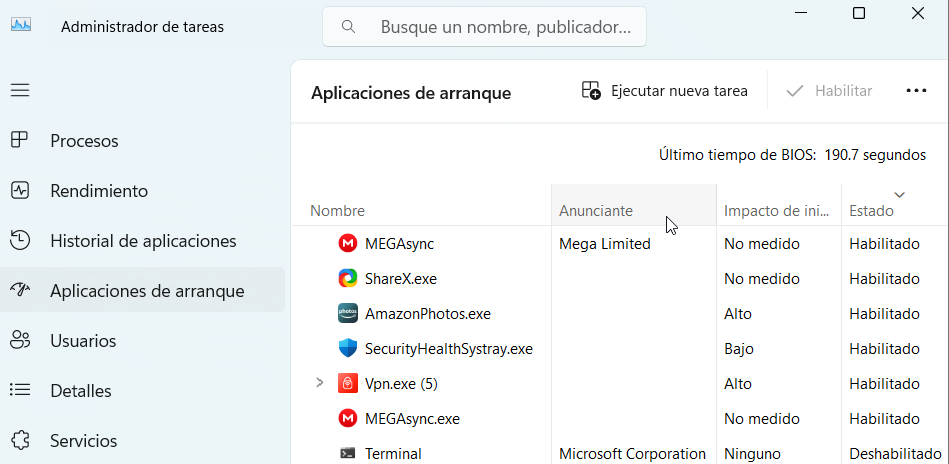Click the red Vpn.exe icon
949x464 pixels.
348,383
